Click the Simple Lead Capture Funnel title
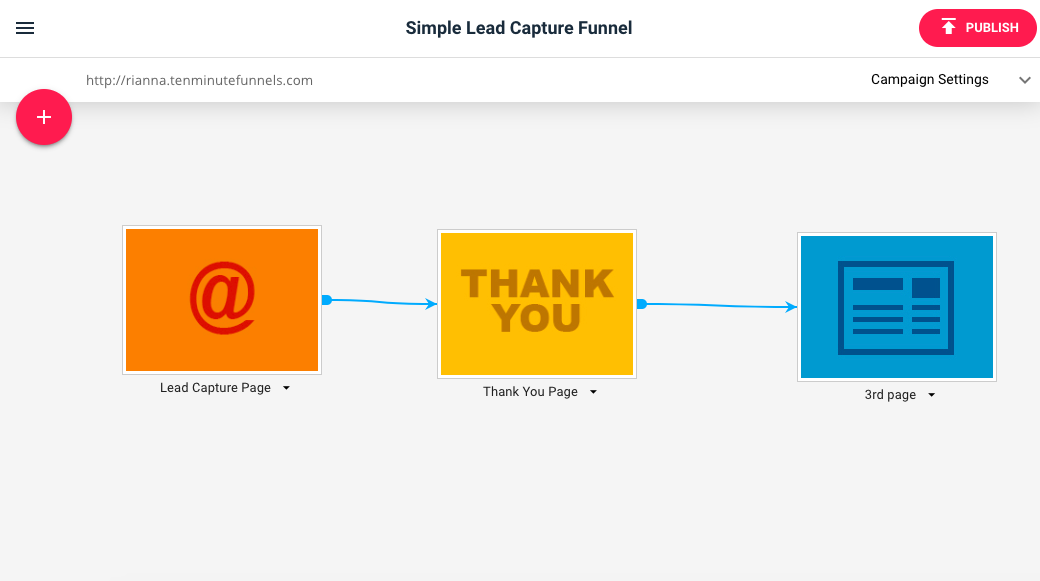 (x=519, y=28)
